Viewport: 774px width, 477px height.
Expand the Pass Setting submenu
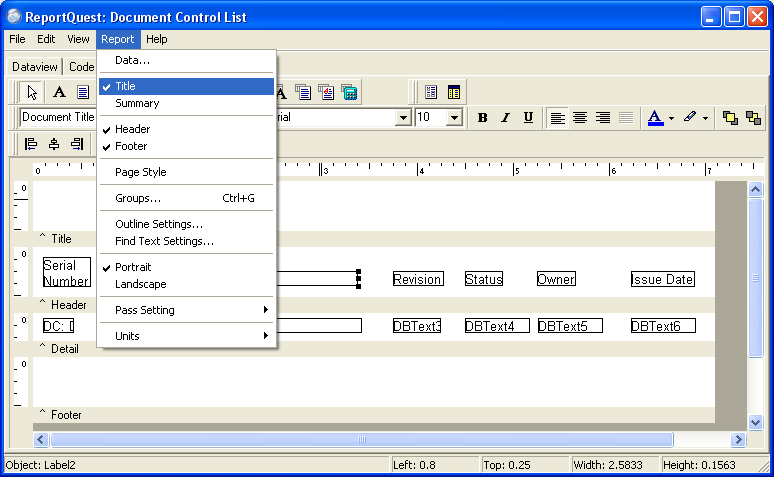pos(186,310)
